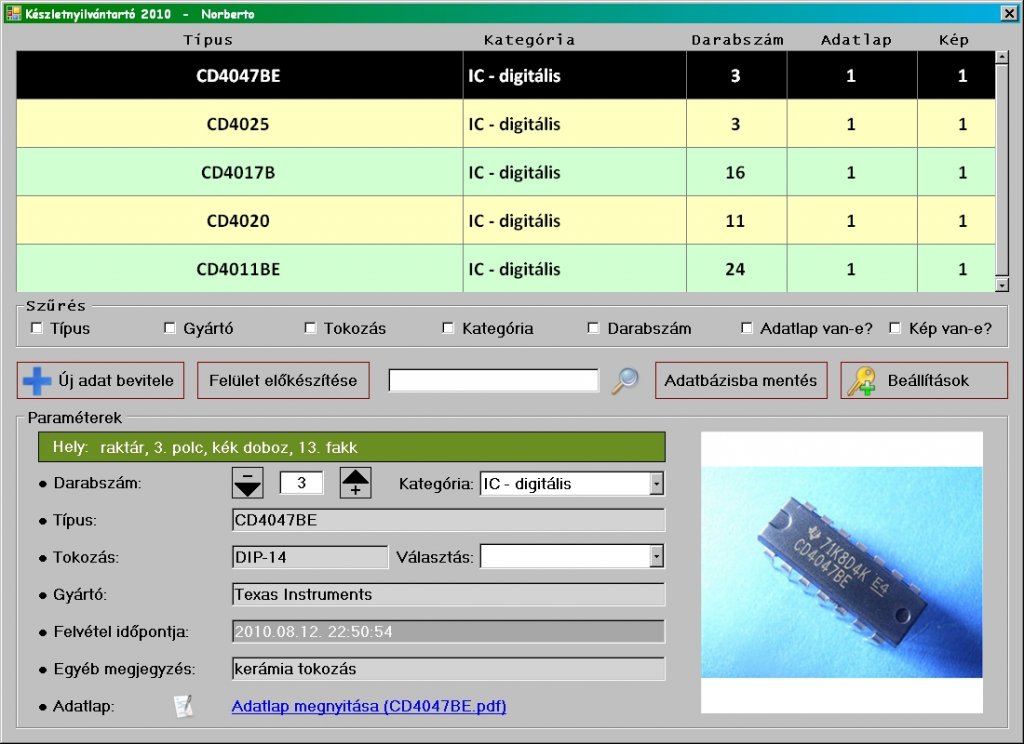Click the Adatlap column header
This screenshot has height=744, width=1024.
pos(856,40)
